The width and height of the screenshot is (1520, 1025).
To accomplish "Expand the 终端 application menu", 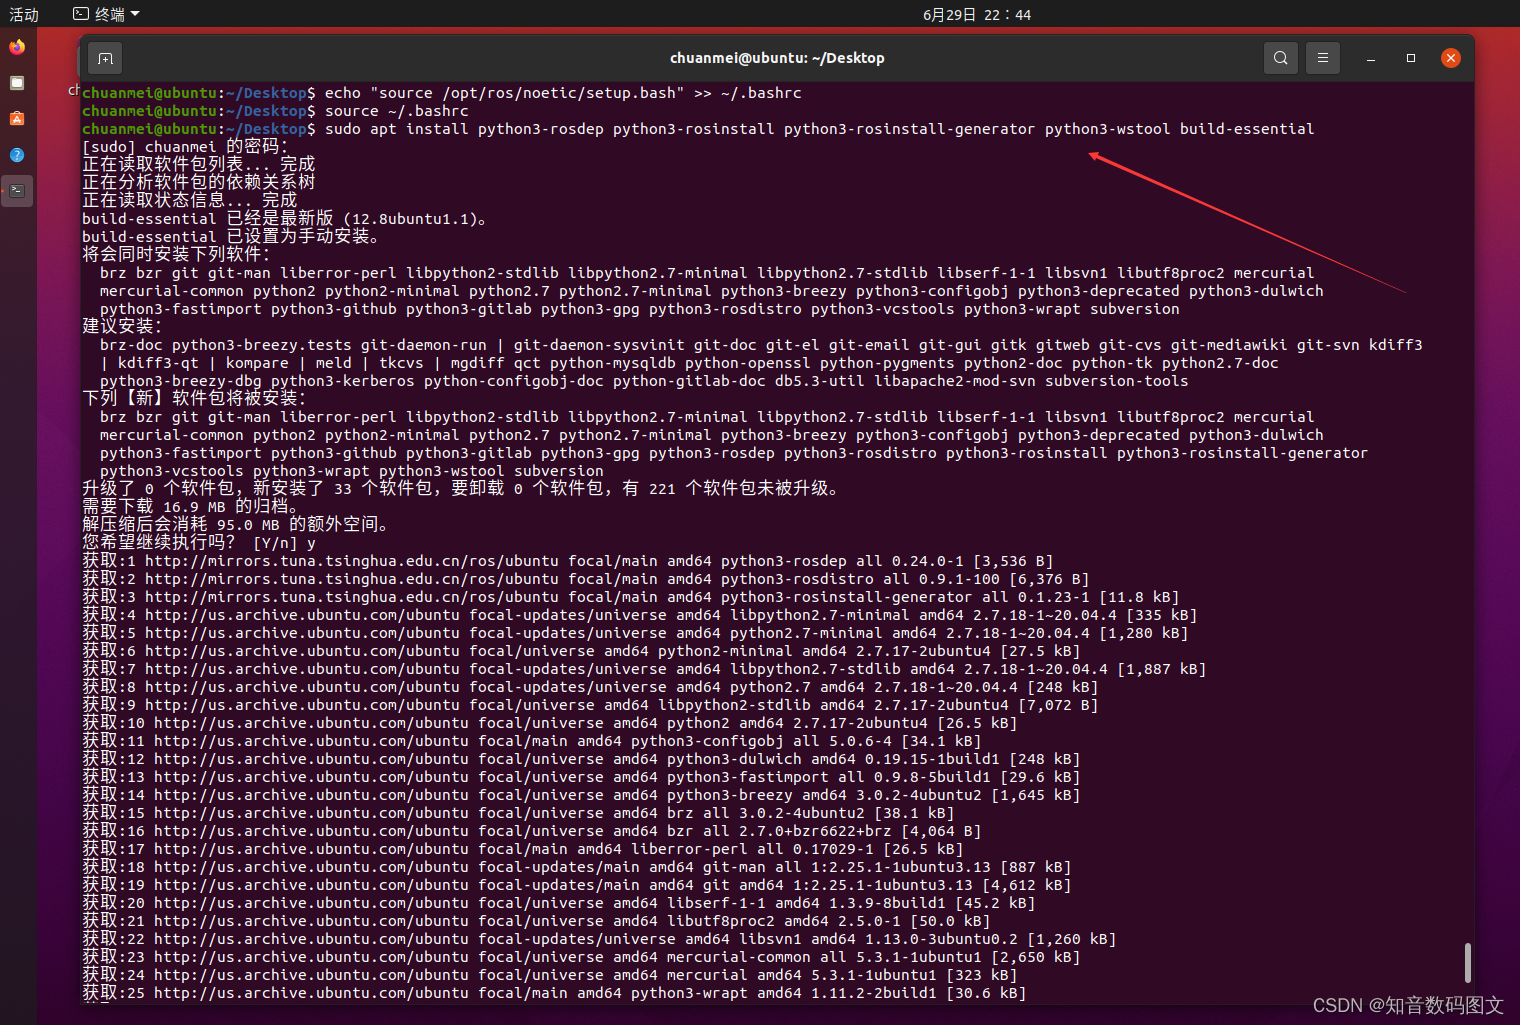I will 106,14.
